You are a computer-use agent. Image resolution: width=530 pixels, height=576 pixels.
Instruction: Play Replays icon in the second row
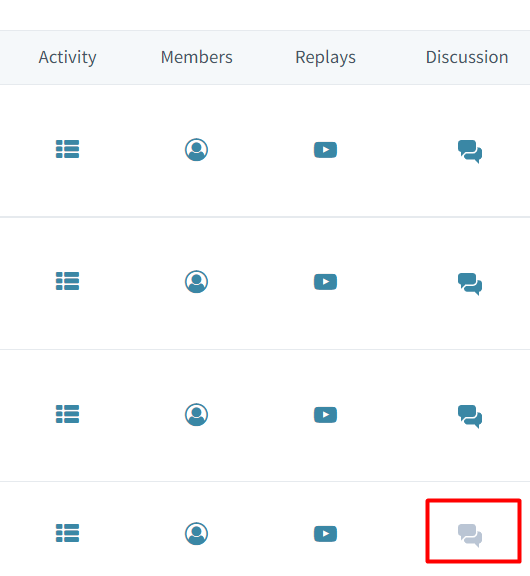pyautogui.click(x=325, y=282)
